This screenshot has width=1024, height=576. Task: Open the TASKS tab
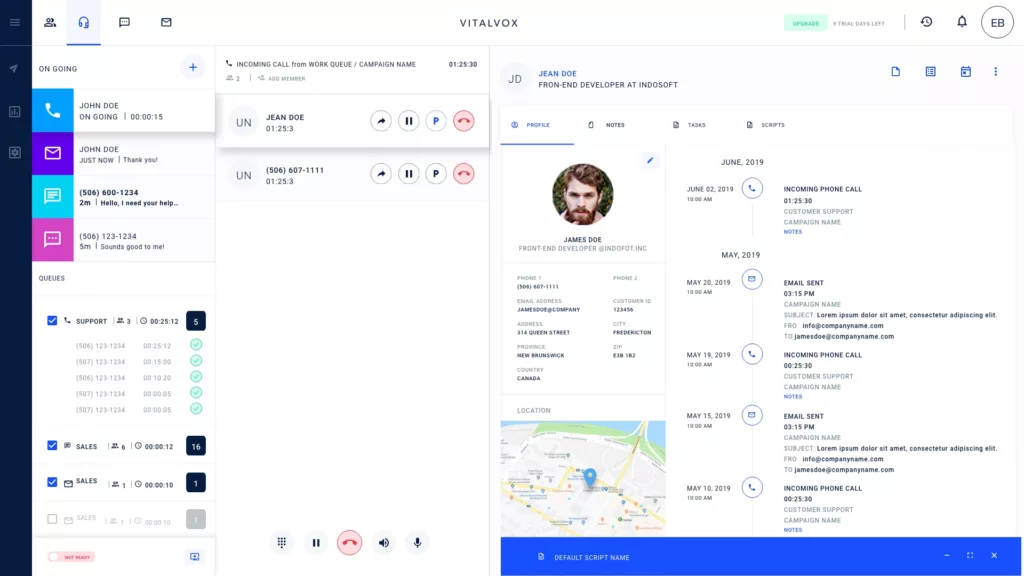[x=695, y=124]
